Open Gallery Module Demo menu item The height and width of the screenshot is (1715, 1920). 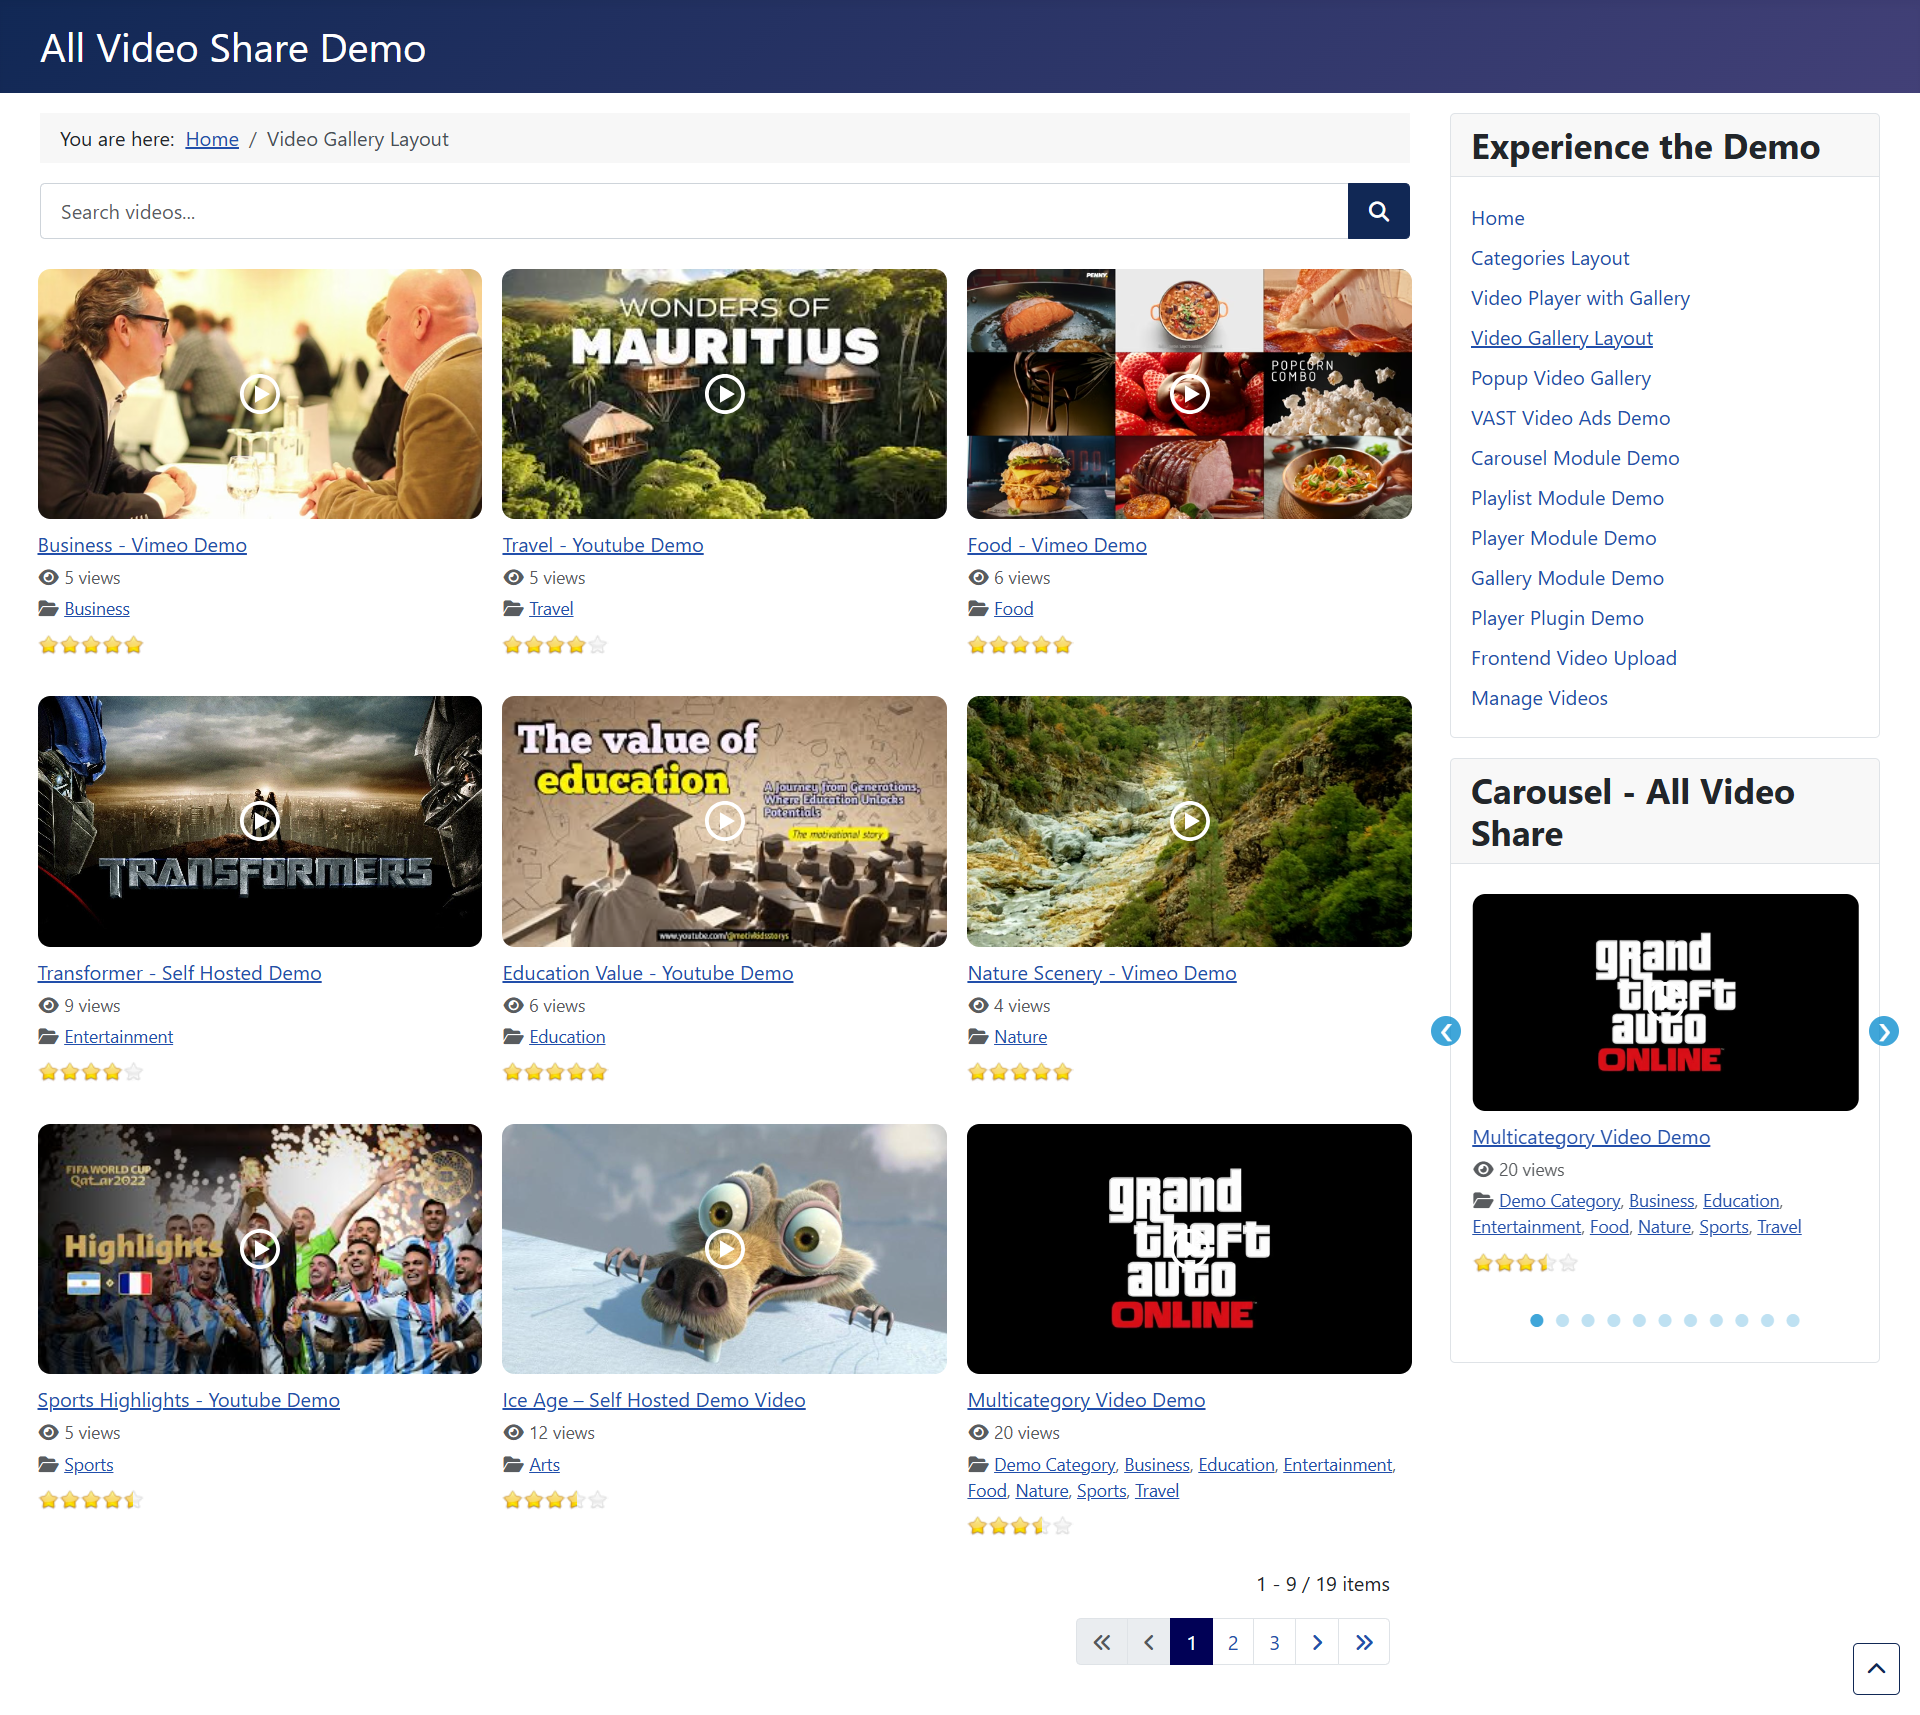click(1567, 578)
